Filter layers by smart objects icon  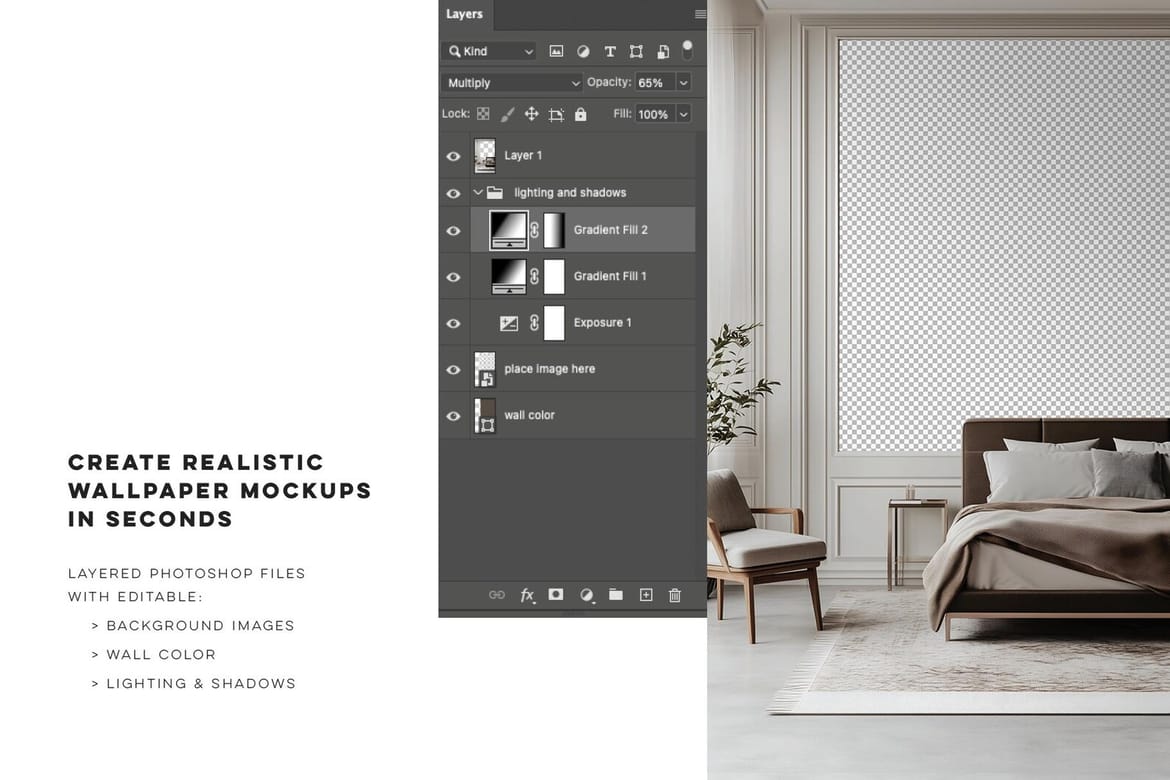click(x=663, y=52)
